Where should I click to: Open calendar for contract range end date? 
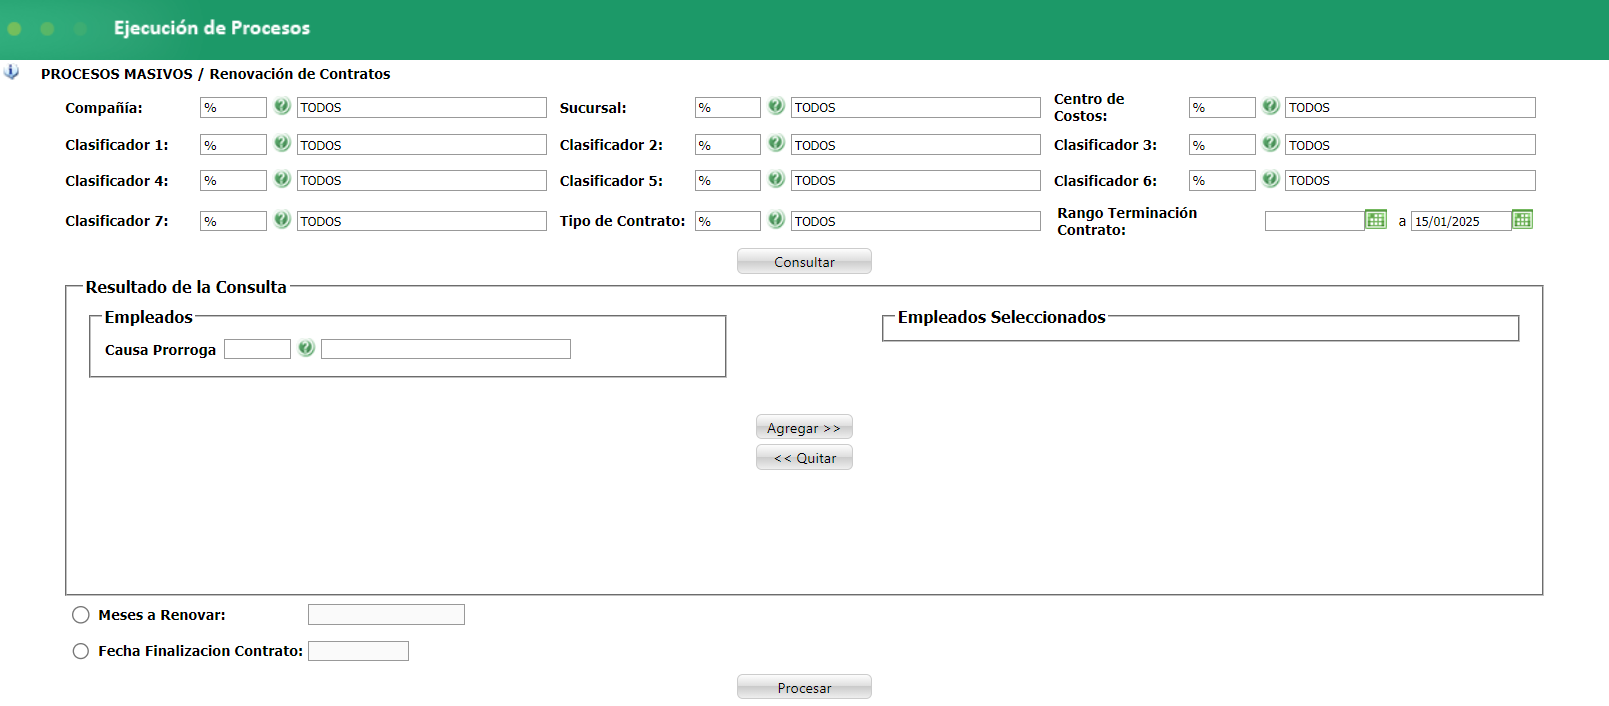tap(1522, 220)
